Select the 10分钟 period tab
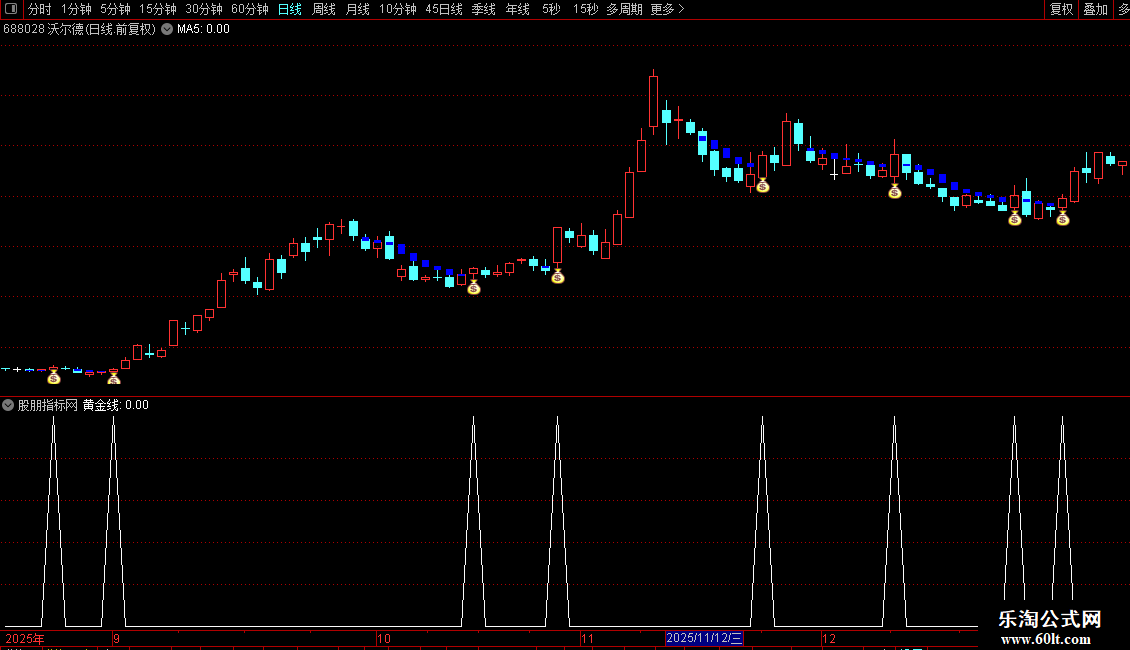Image resolution: width=1130 pixels, height=650 pixels. (x=397, y=9)
